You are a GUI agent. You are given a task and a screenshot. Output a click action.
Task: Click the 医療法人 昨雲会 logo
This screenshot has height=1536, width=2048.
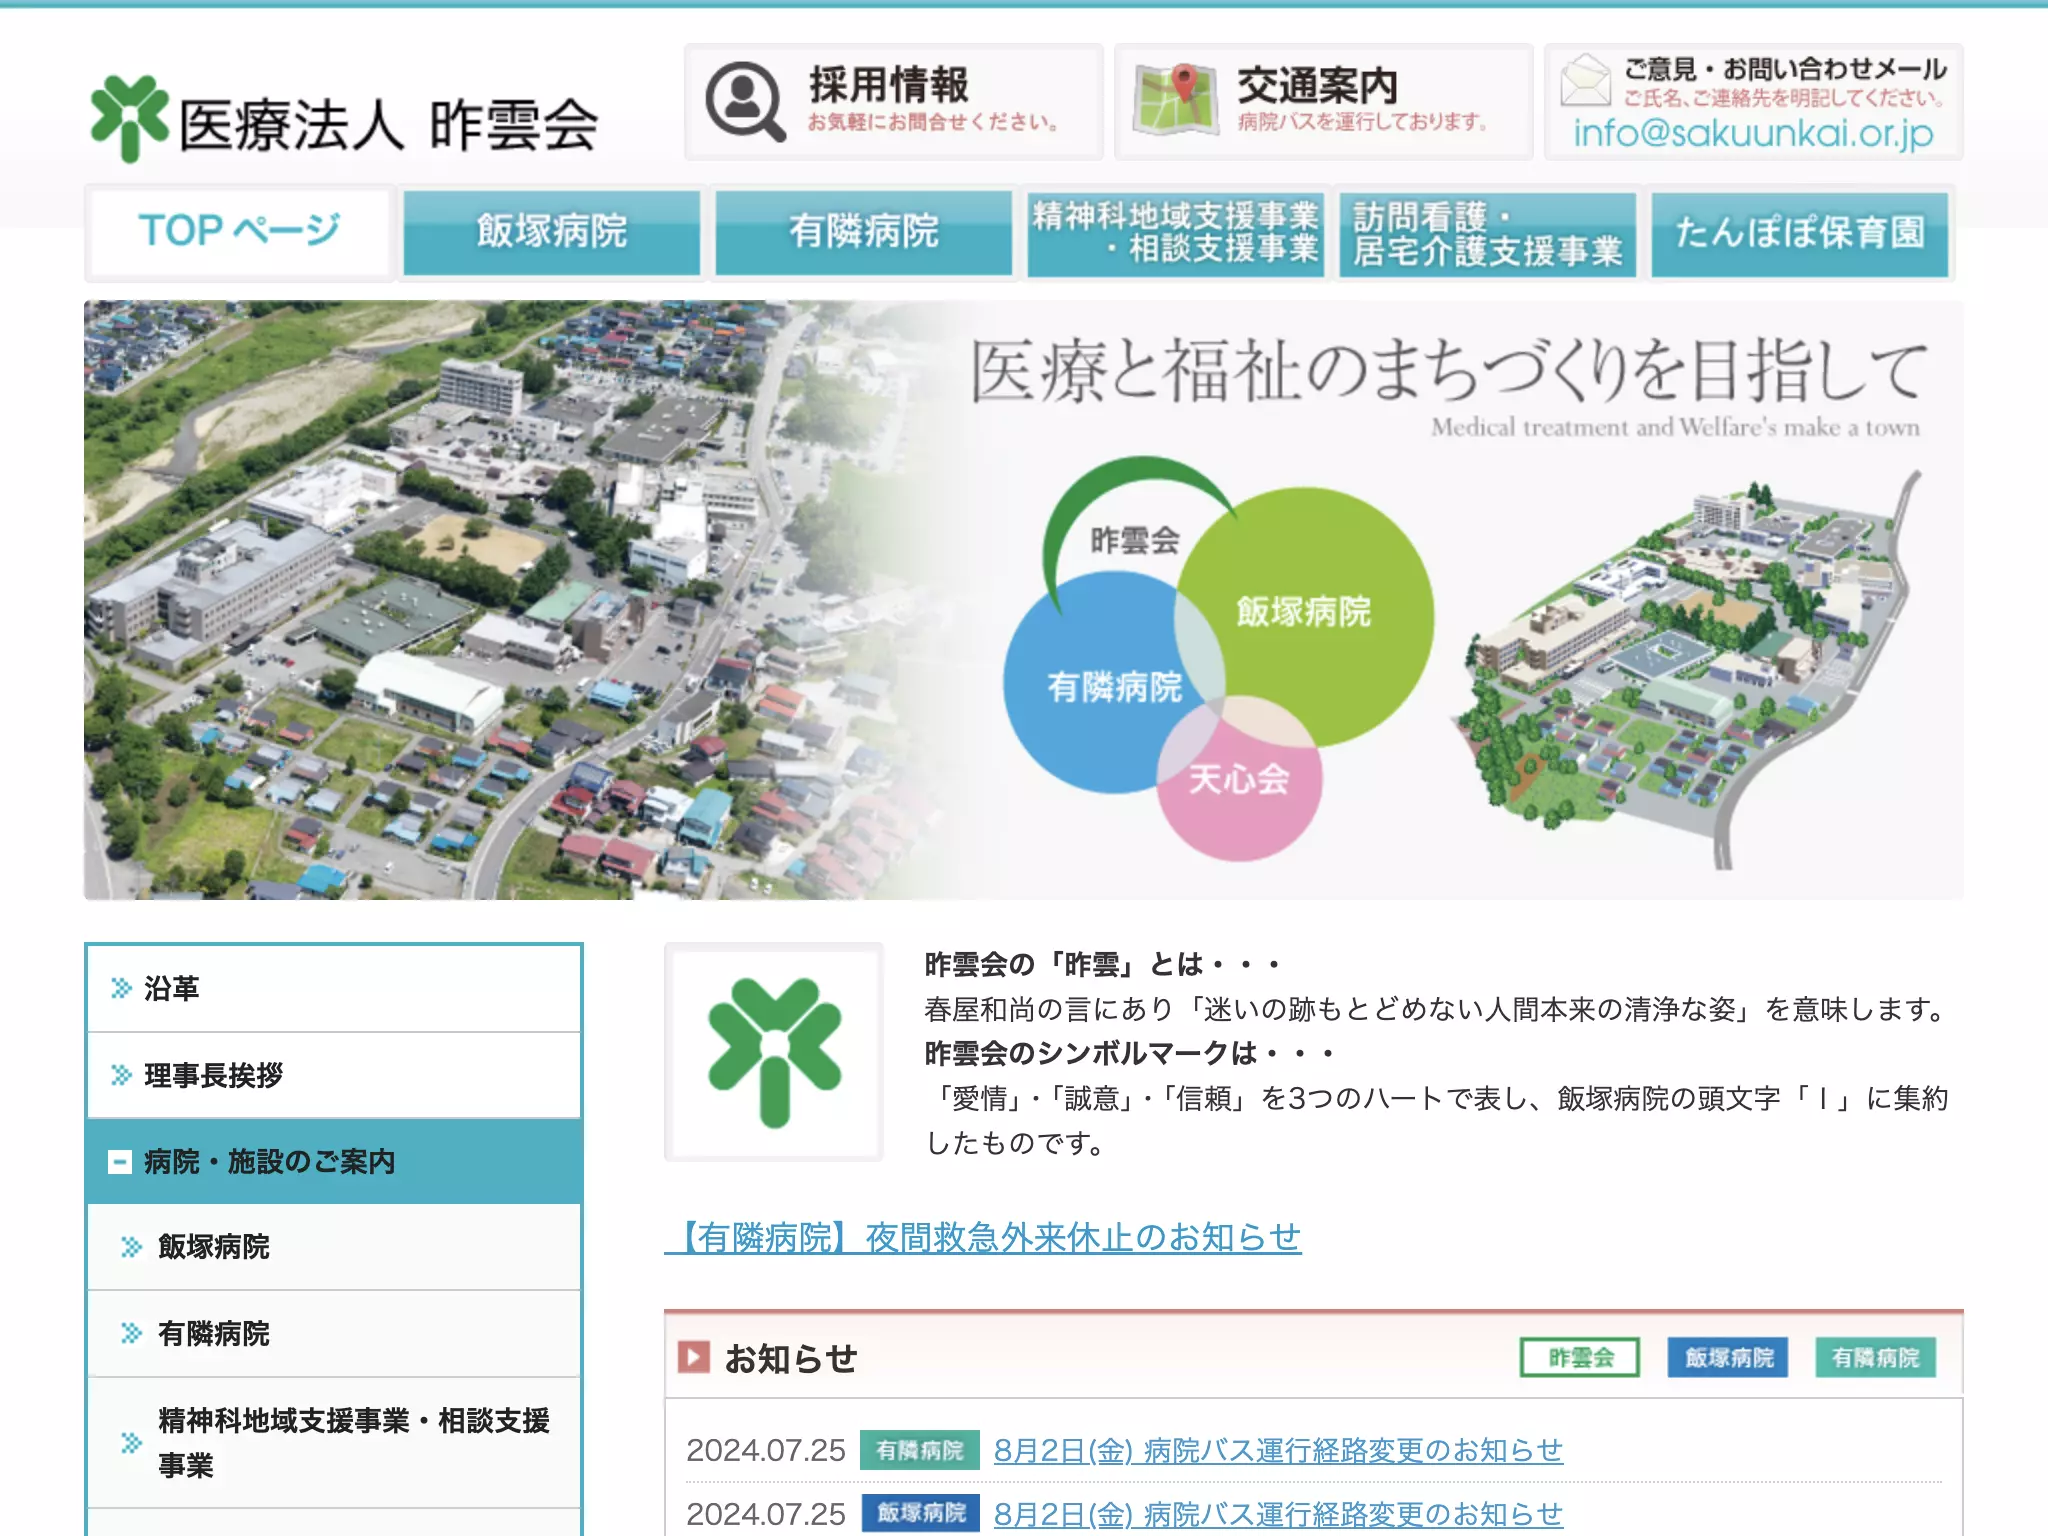tap(343, 120)
